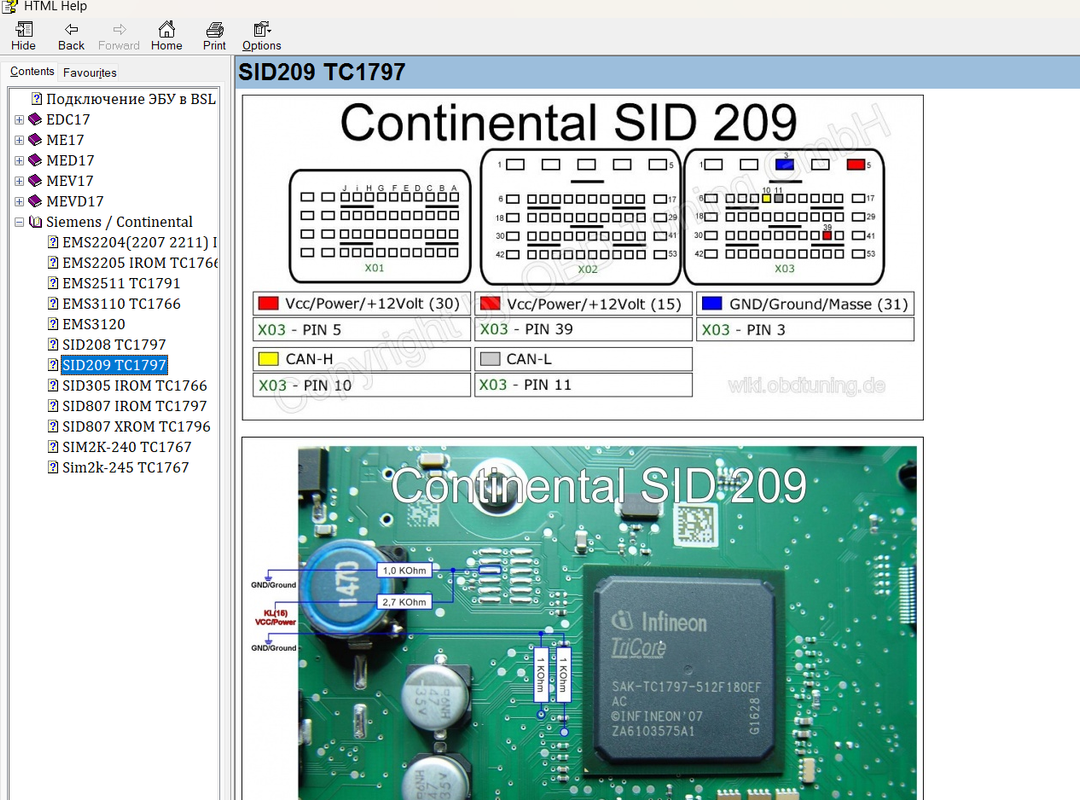Click the red Vcc/Power +12Volt (30) swatch
The width and height of the screenshot is (1080, 800).
pos(268,304)
